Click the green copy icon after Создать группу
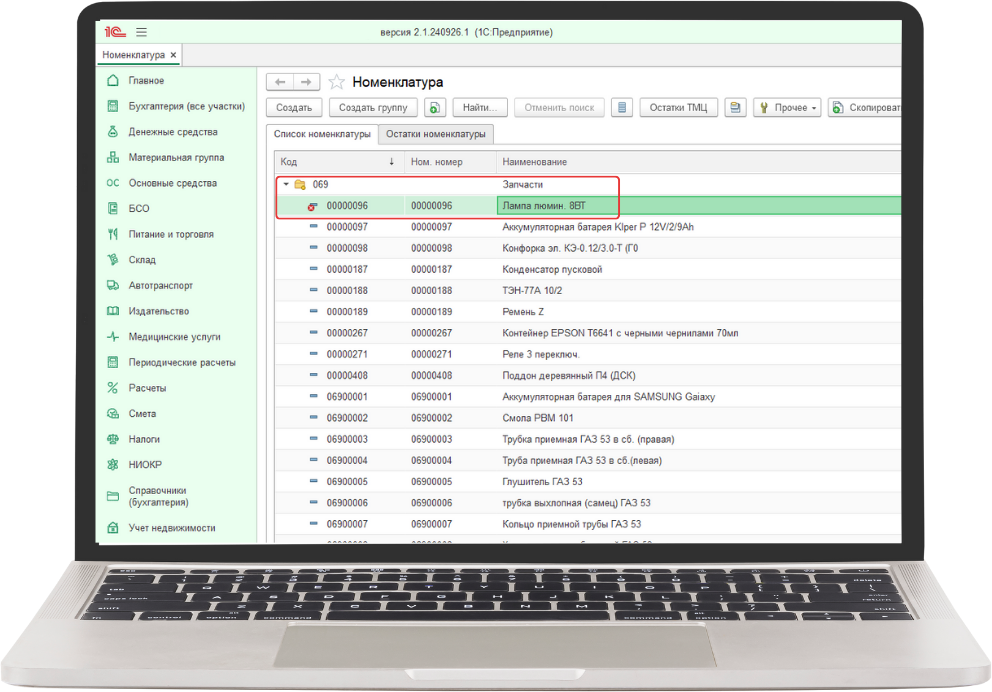The height and width of the screenshot is (692, 992). 434,108
